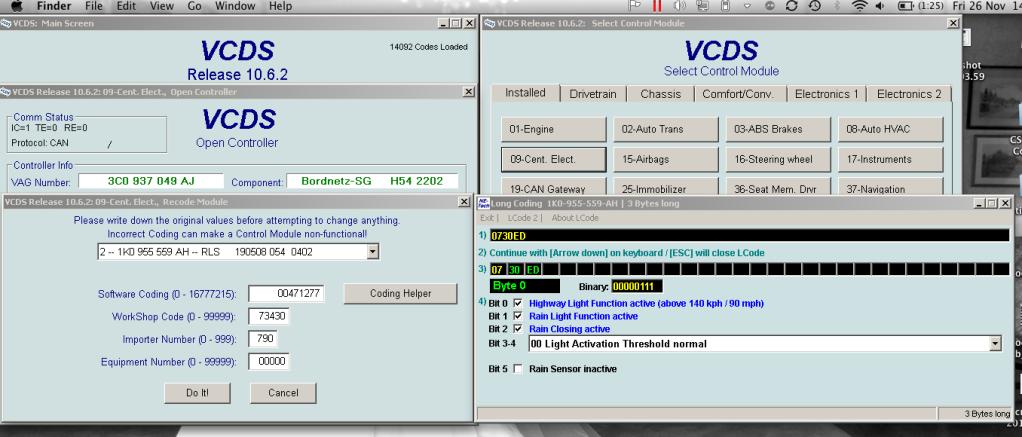The image size is (1022, 437).
Task: Click Long Coding window title icon
Action: pos(484,203)
